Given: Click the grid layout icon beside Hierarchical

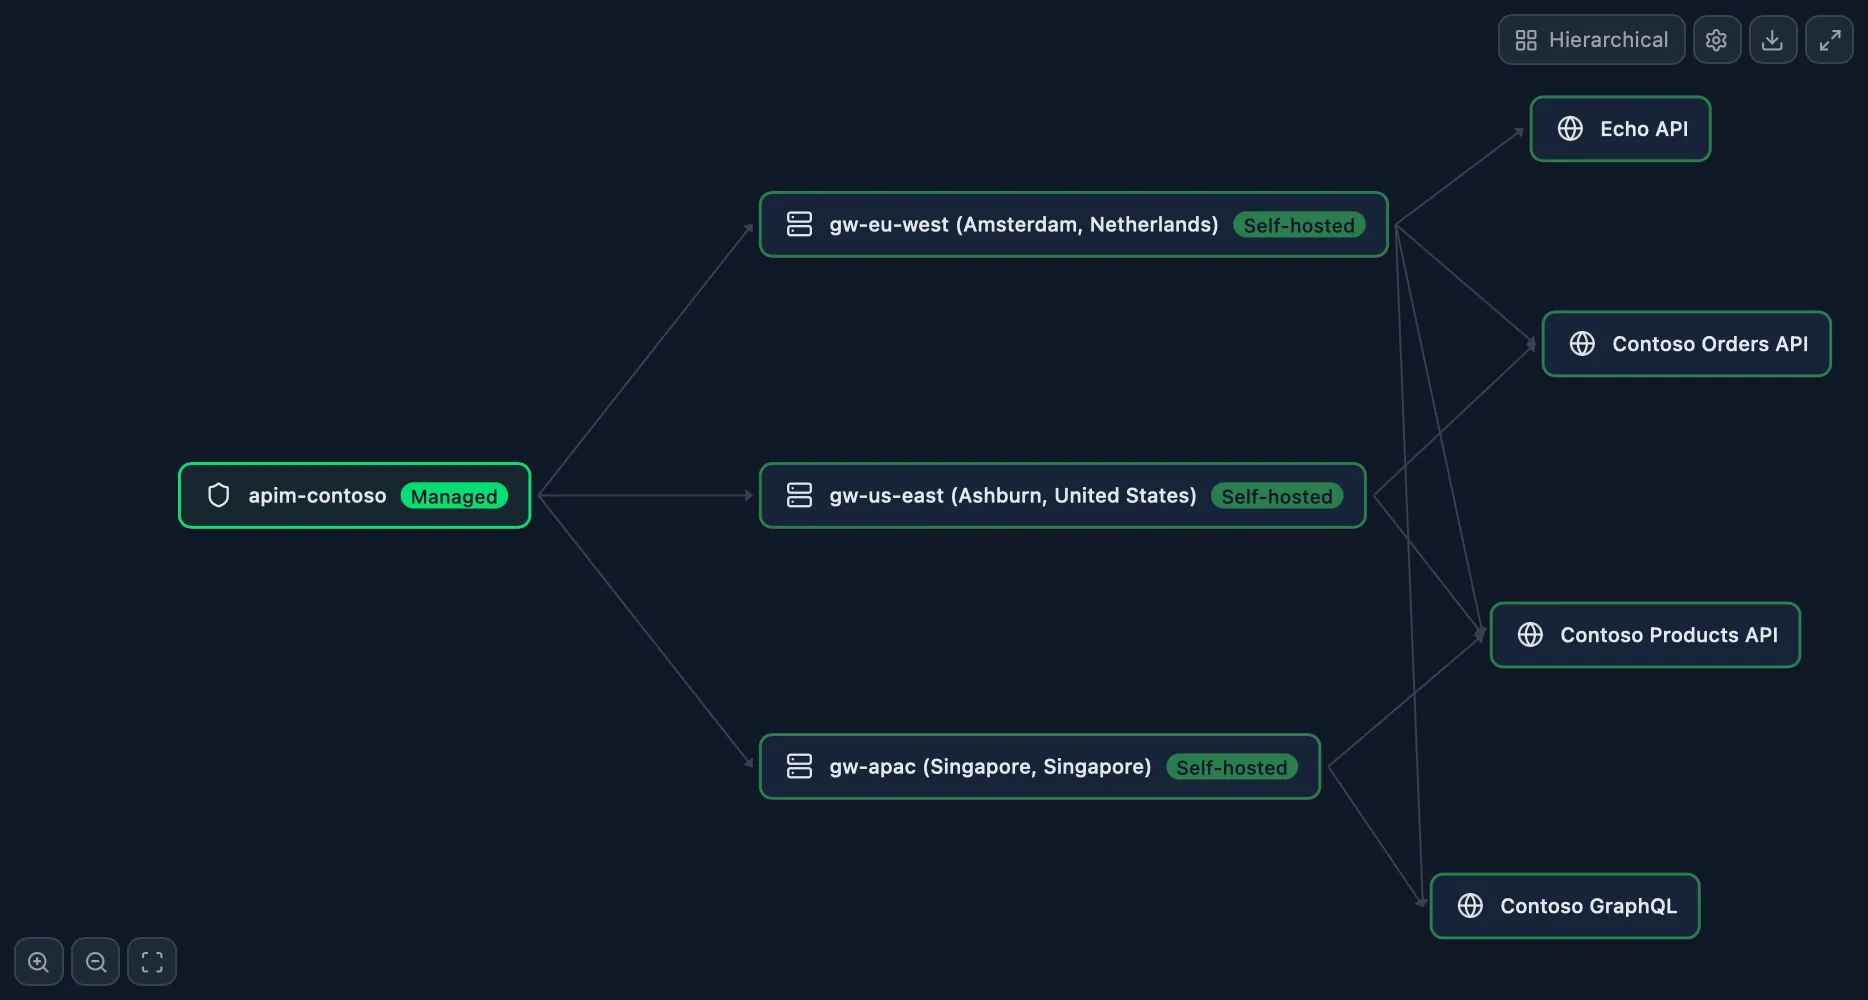Looking at the screenshot, I should (x=1527, y=39).
